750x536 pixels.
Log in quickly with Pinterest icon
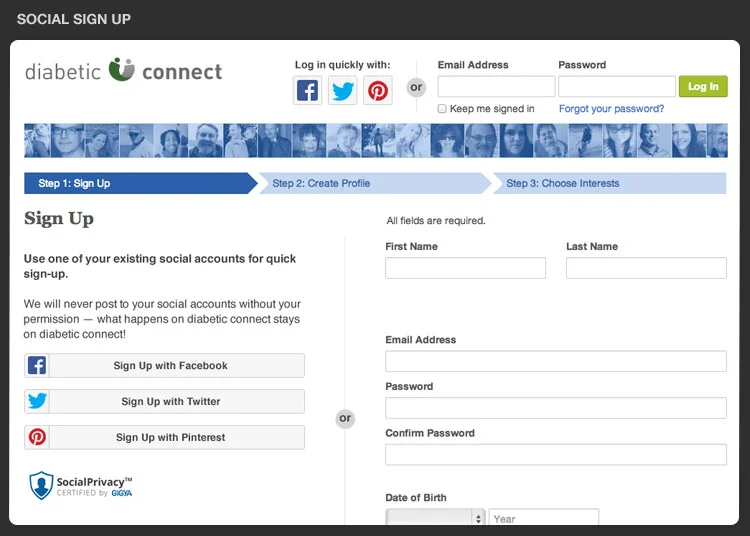(378, 90)
